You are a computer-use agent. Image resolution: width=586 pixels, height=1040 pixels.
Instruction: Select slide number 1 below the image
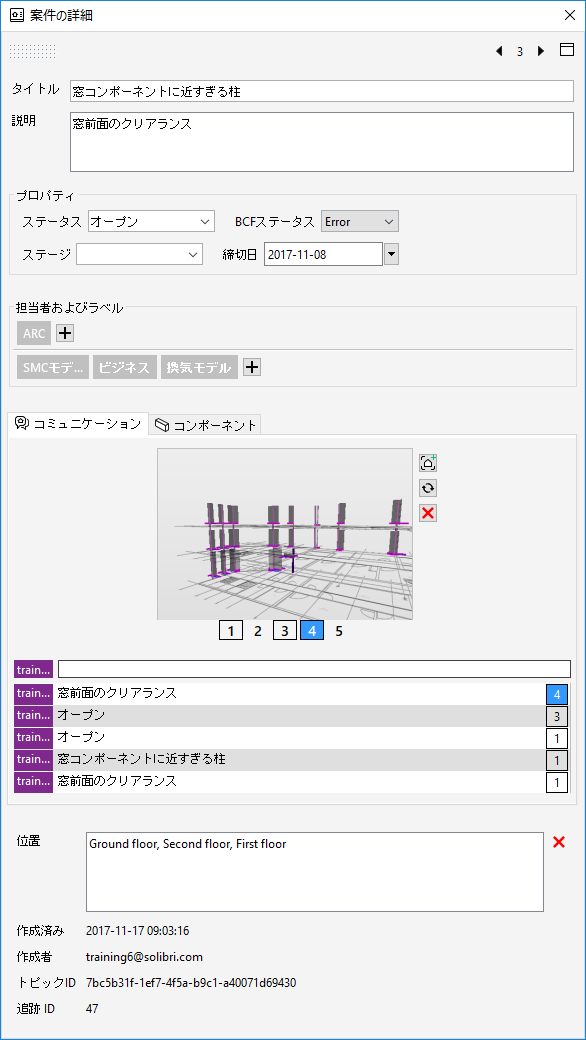[x=231, y=631]
